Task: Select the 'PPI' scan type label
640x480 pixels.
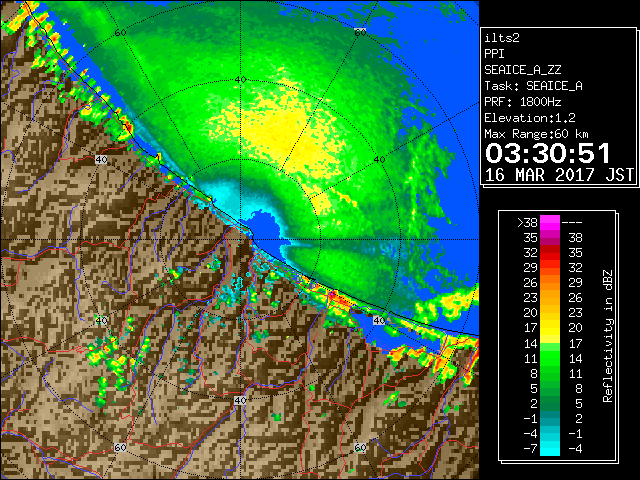Action: coord(494,54)
